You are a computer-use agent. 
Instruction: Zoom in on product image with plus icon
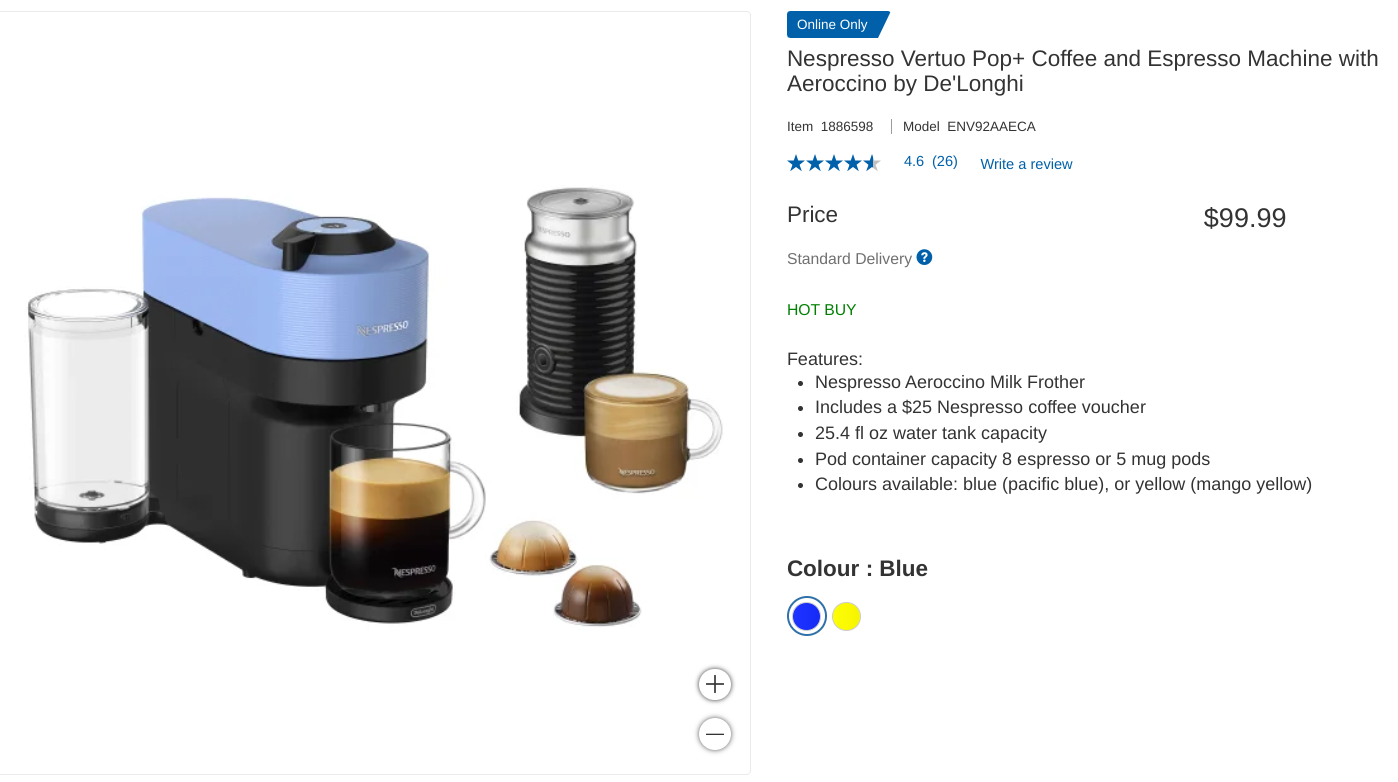(x=715, y=684)
